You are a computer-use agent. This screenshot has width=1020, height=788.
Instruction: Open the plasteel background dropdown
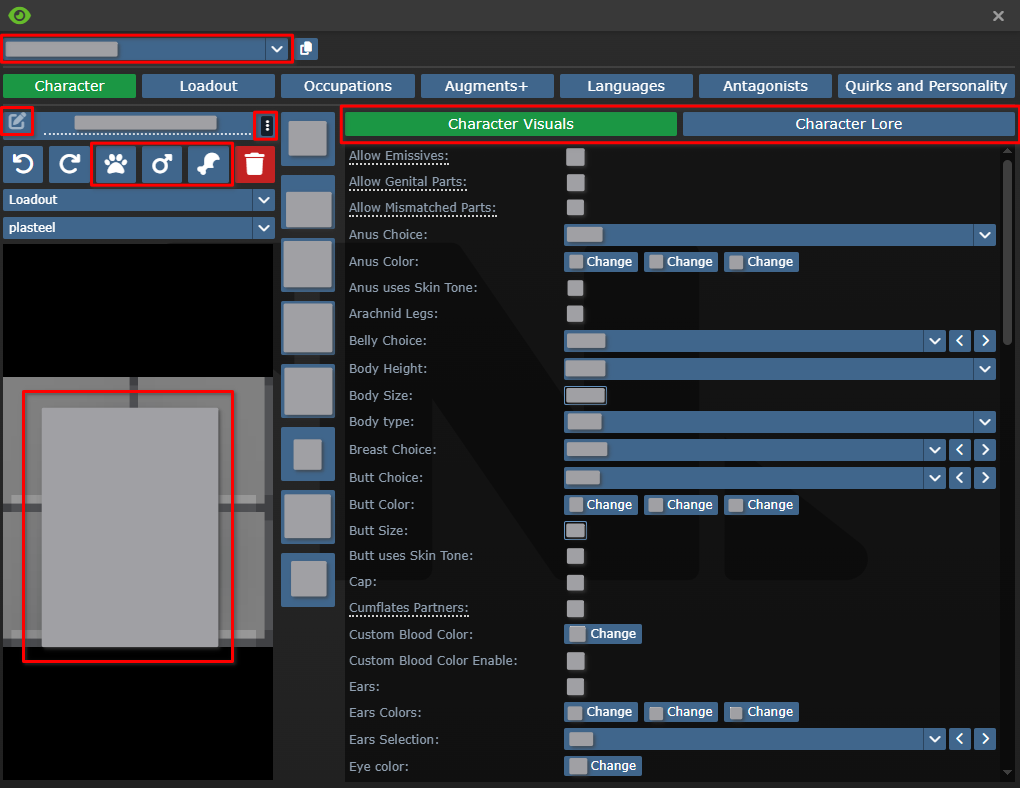point(138,228)
